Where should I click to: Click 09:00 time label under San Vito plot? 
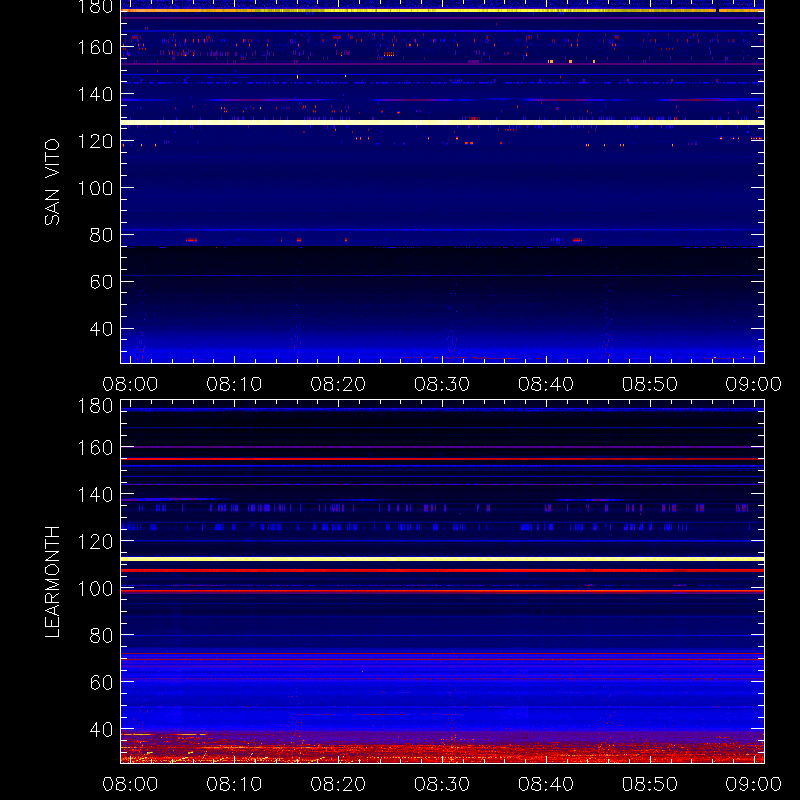pyautogui.click(x=754, y=384)
